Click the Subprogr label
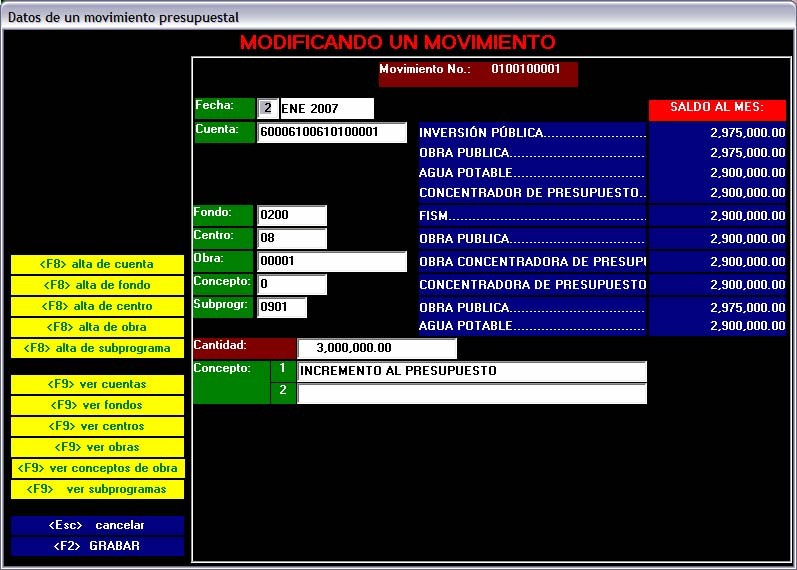 (223, 307)
